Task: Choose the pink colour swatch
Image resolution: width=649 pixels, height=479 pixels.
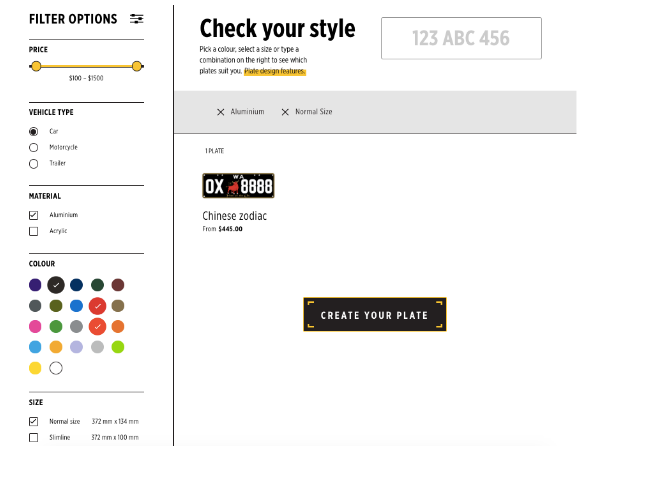Action: click(36, 326)
